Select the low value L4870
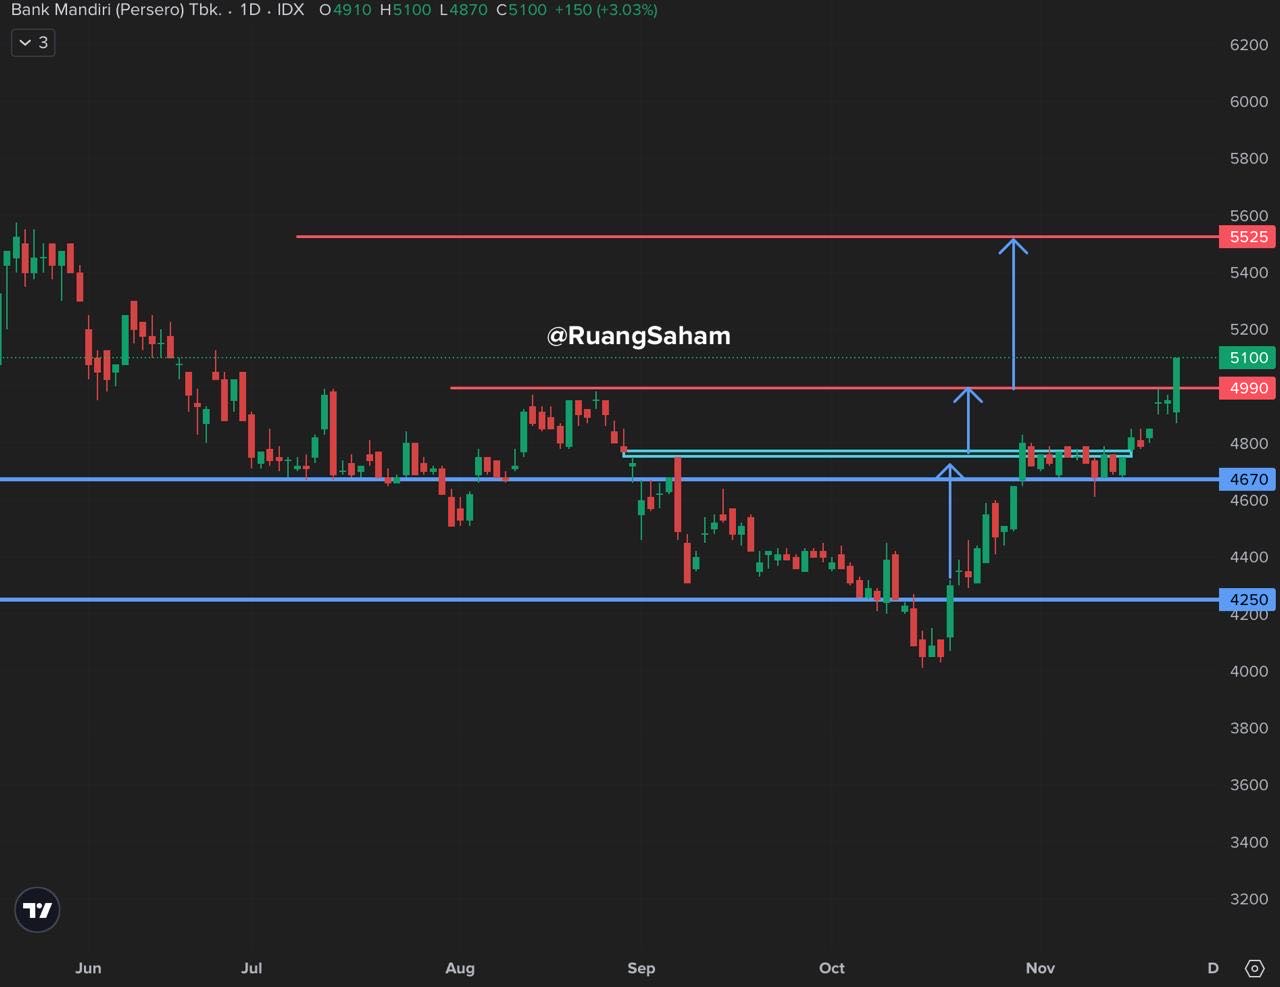Viewport: 1280px width, 987px height. [x=463, y=10]
